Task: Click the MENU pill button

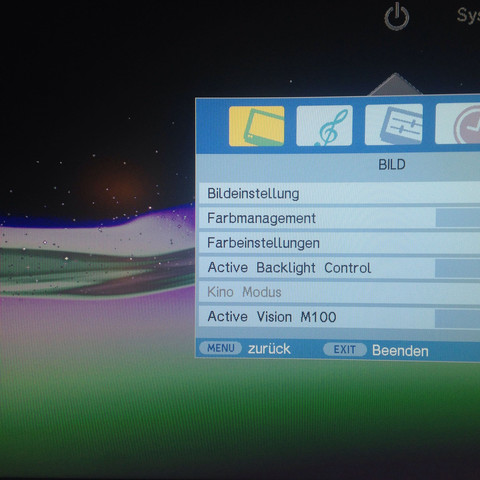Action: [x=220, y=348]
